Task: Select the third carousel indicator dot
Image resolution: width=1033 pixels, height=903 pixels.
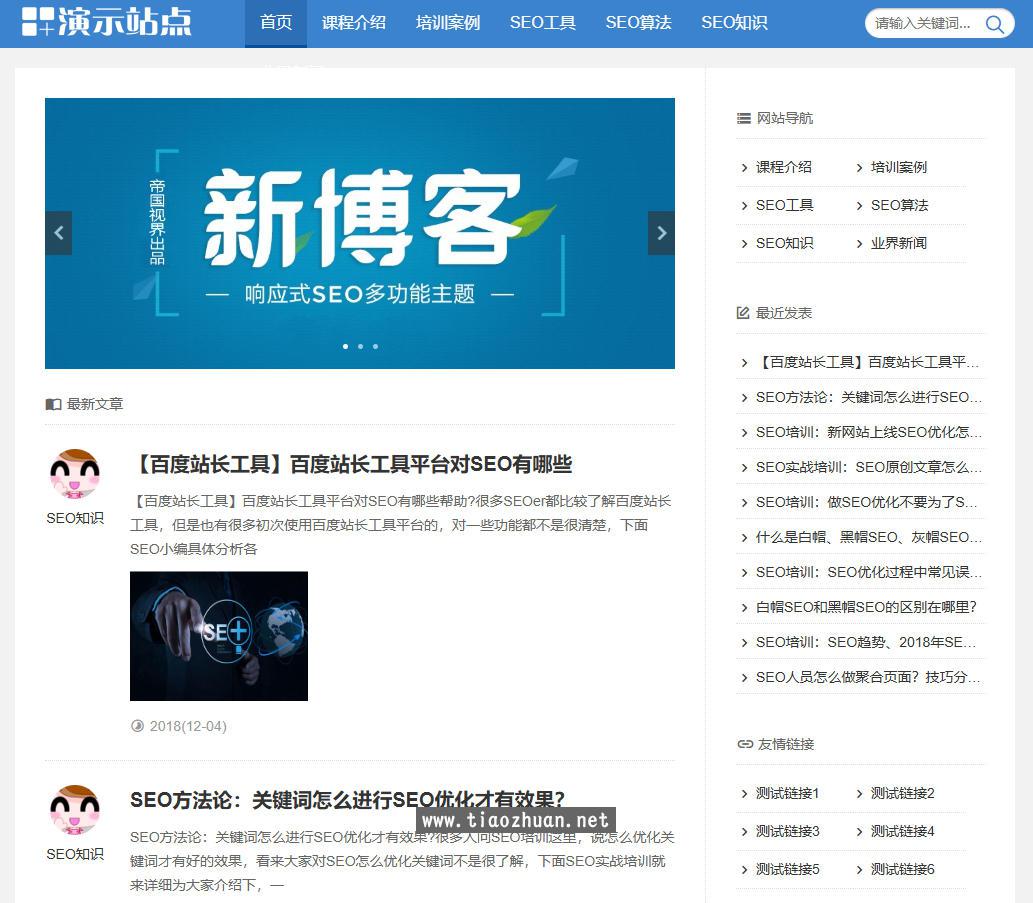Action: [x=375, y=346]
